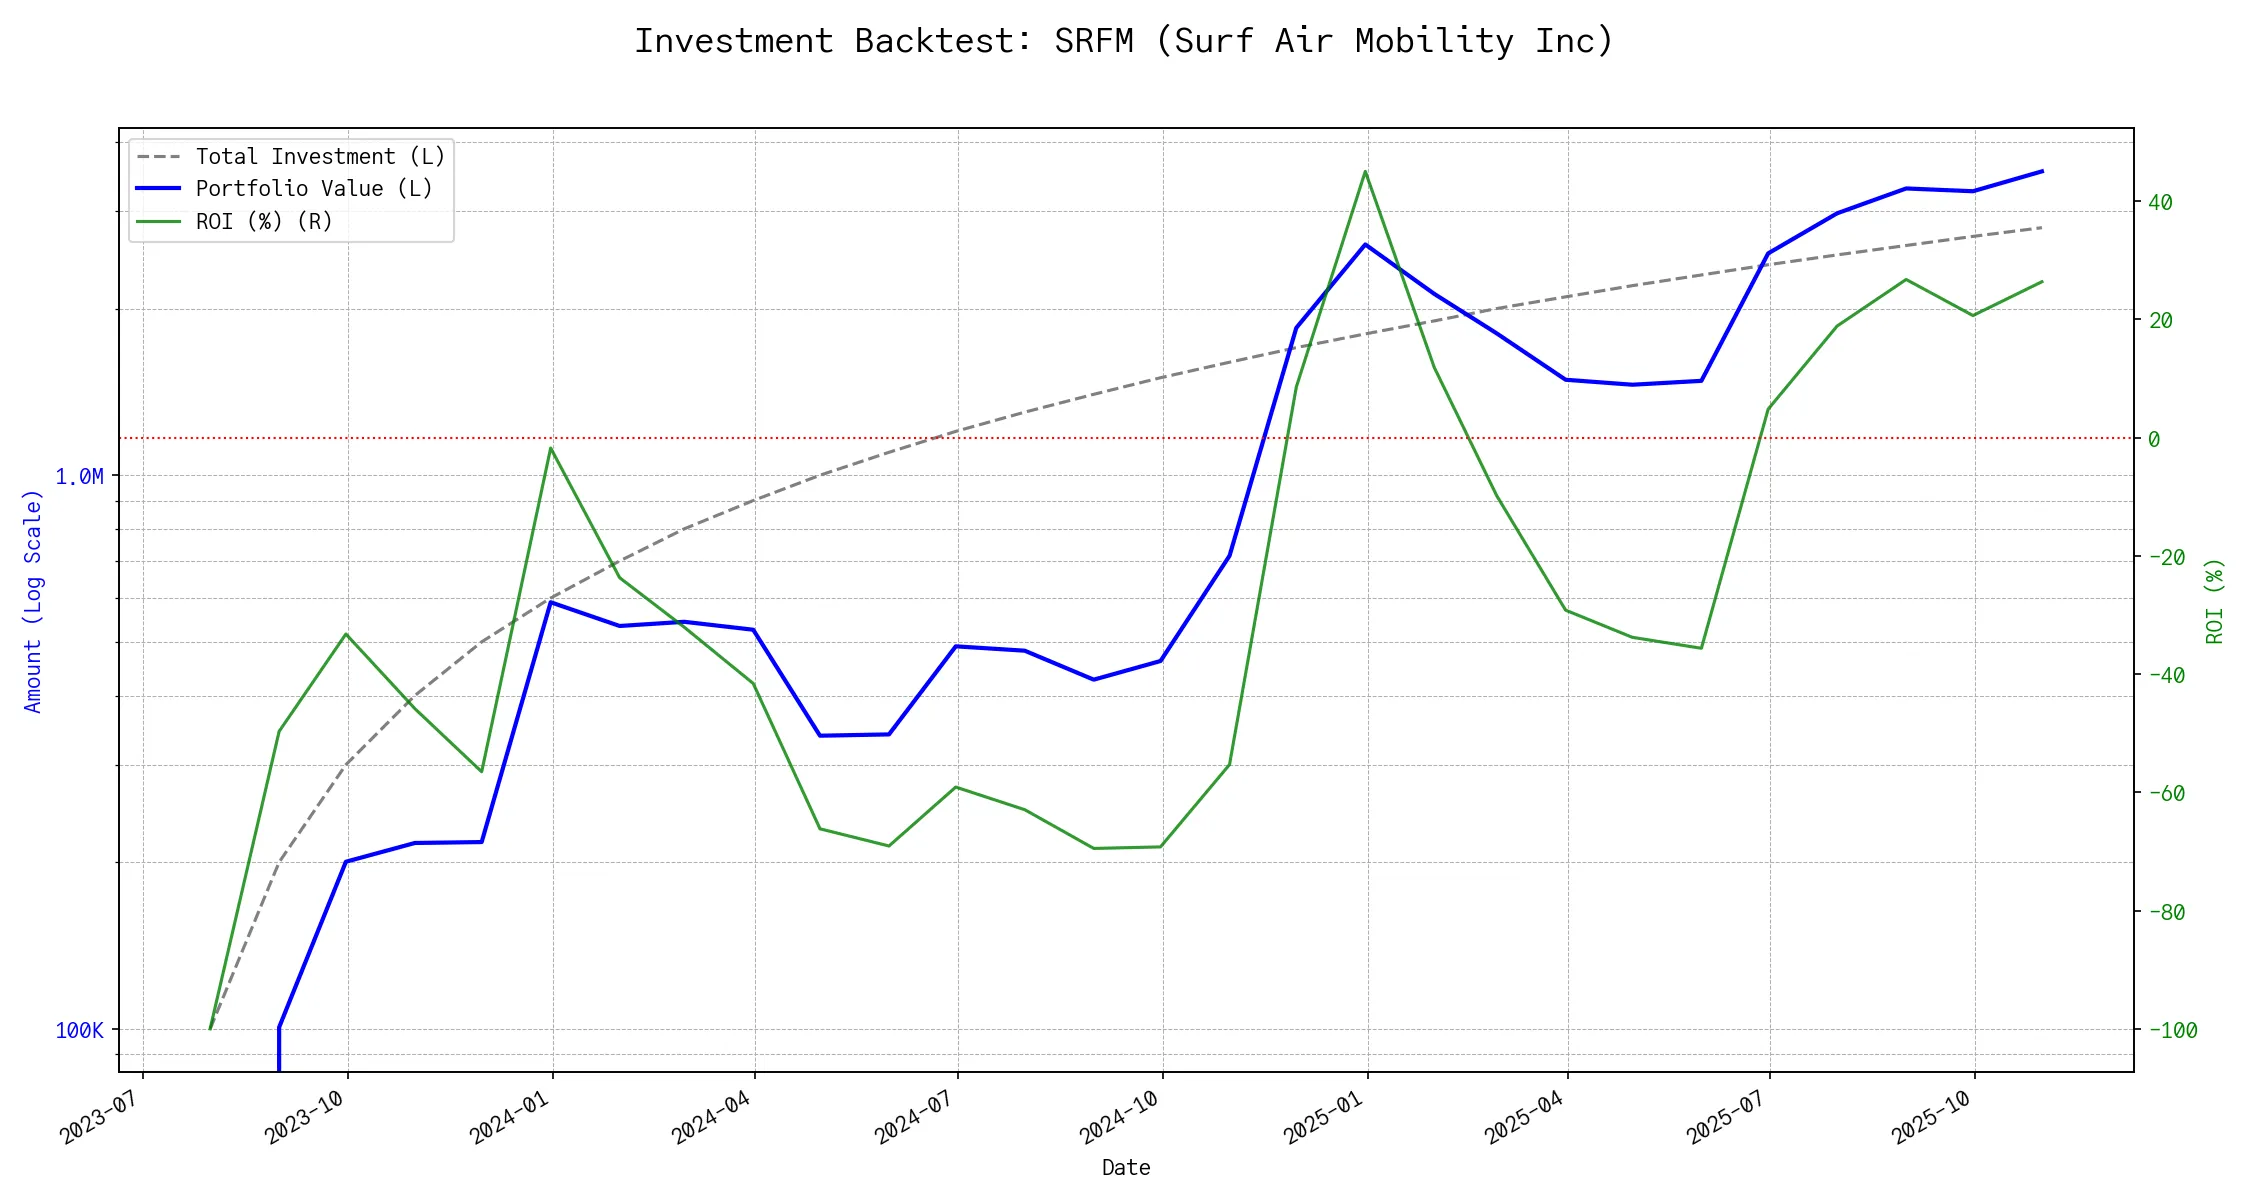Click the chart title text
Screen dimensions: 2250x1200
tap(1124, 42)
